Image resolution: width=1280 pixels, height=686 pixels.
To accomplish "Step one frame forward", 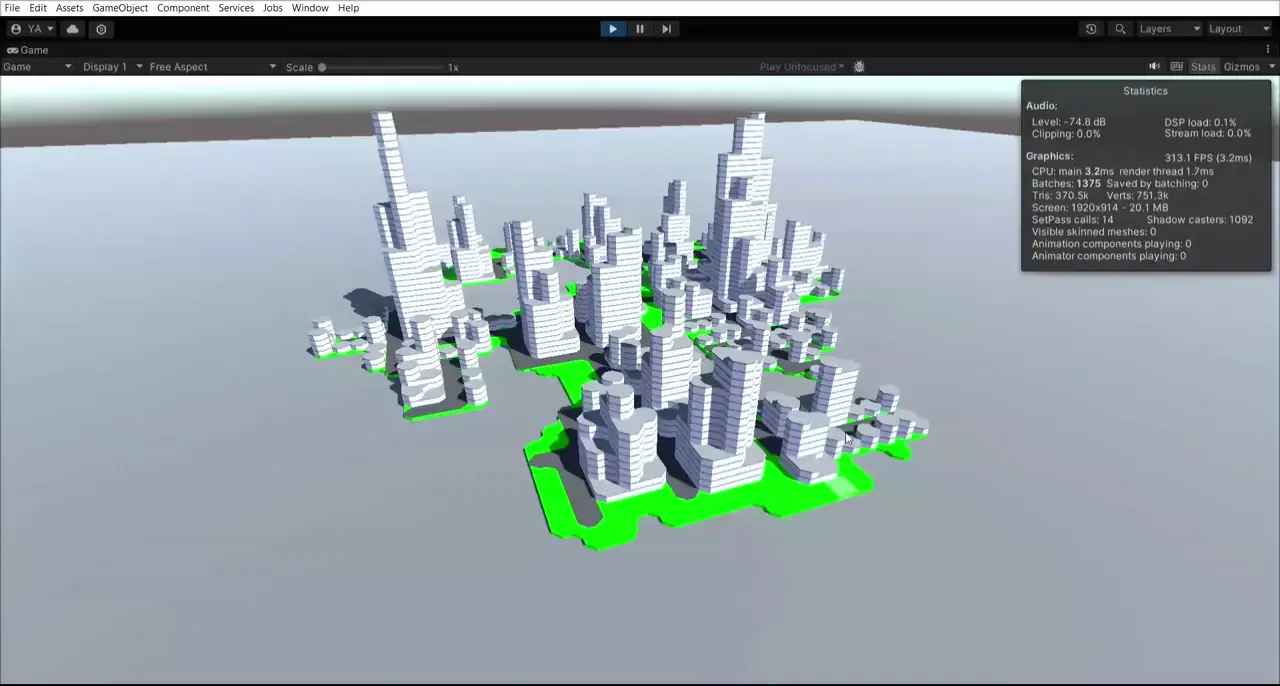I will 666,28.
